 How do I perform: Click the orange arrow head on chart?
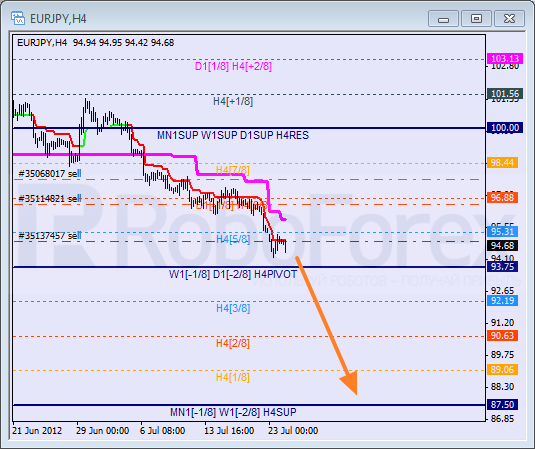(x=350, y=381)
